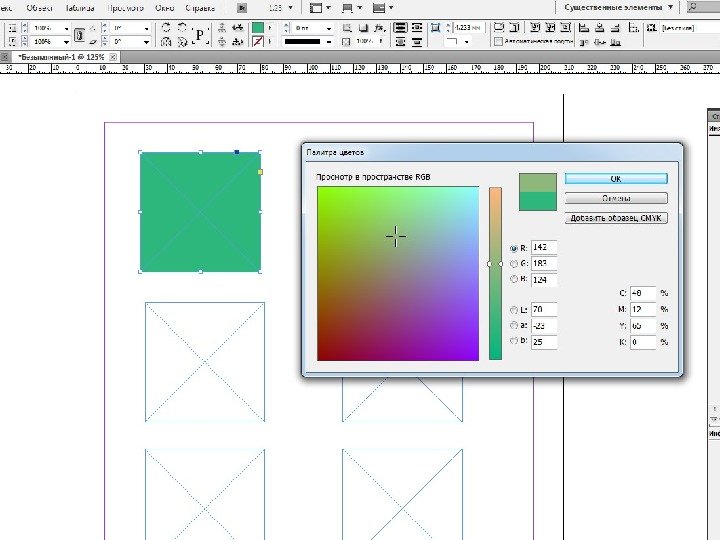Image resolution: width=720 pixels, height=540 pixels.
Task: Click the P flip/rotate indicator icon
Action: 200,35
